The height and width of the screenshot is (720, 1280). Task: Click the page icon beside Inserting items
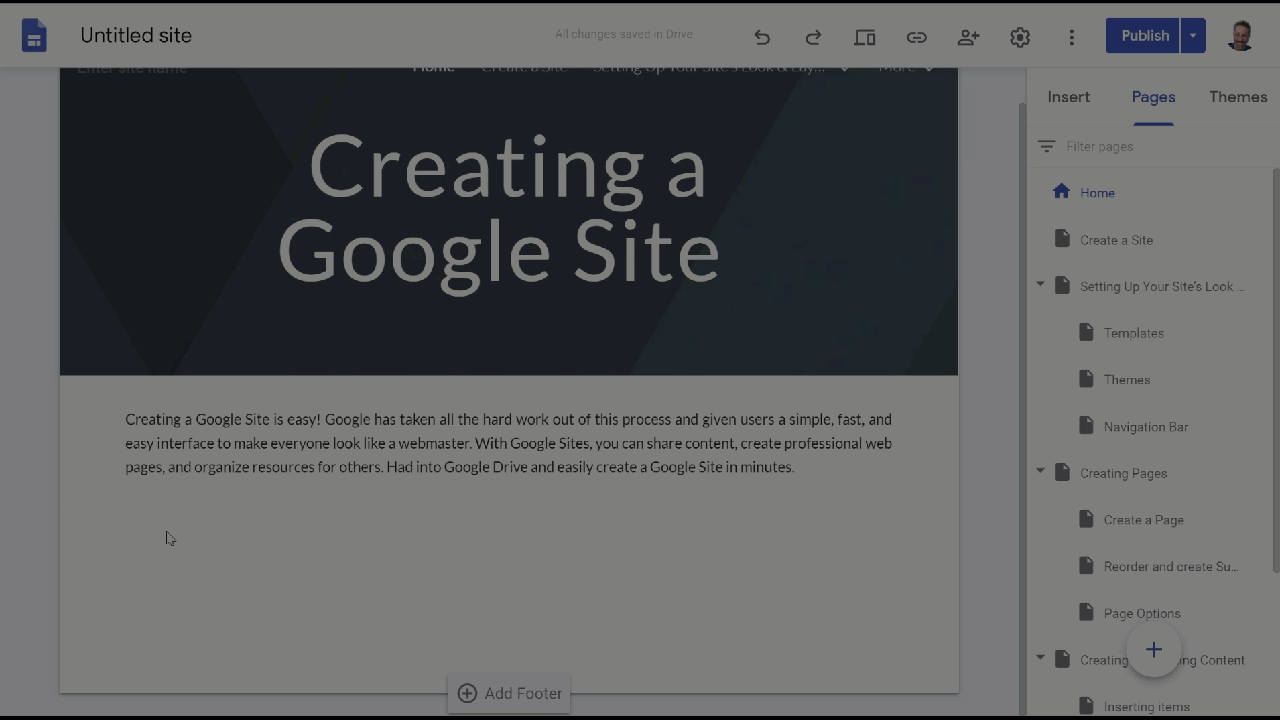click(1086, 706)
